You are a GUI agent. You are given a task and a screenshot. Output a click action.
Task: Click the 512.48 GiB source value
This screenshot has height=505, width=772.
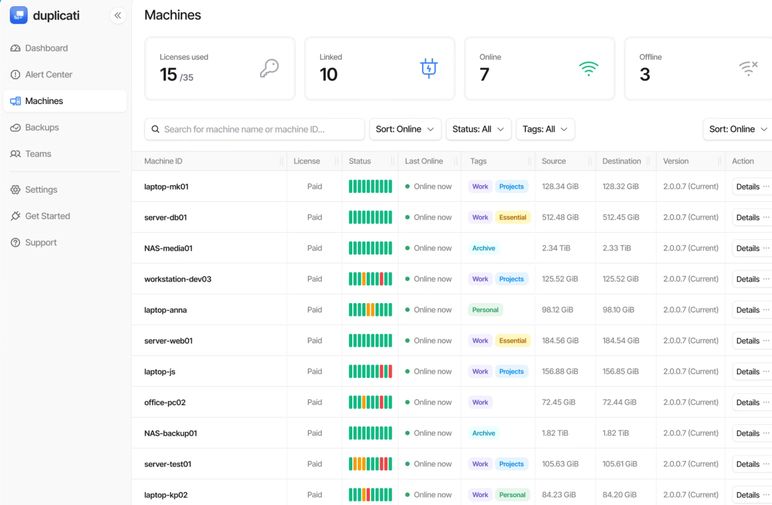560,217
